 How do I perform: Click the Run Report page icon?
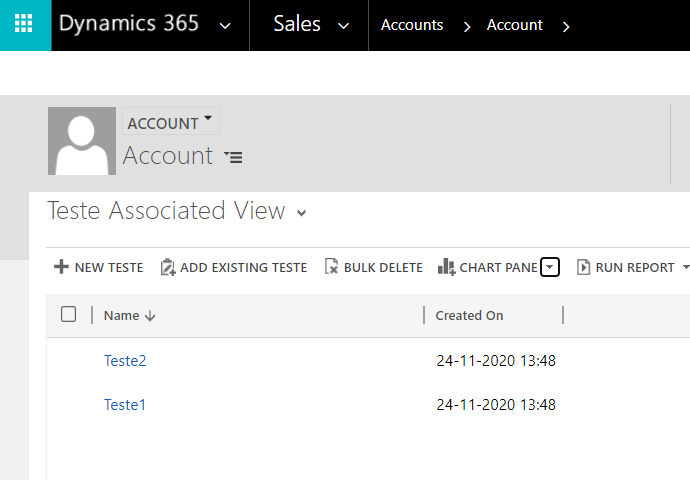(x=583, y=267)
